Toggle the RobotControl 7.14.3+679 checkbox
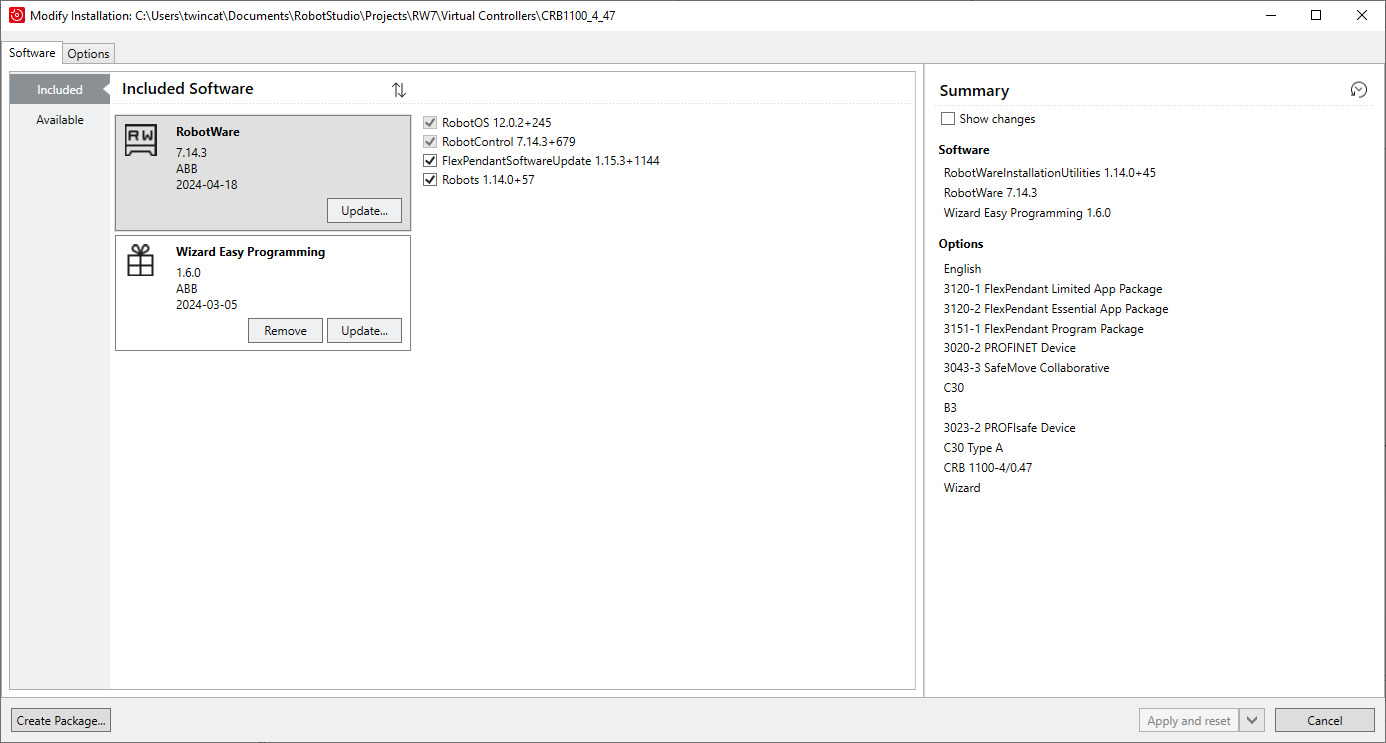 431,142
